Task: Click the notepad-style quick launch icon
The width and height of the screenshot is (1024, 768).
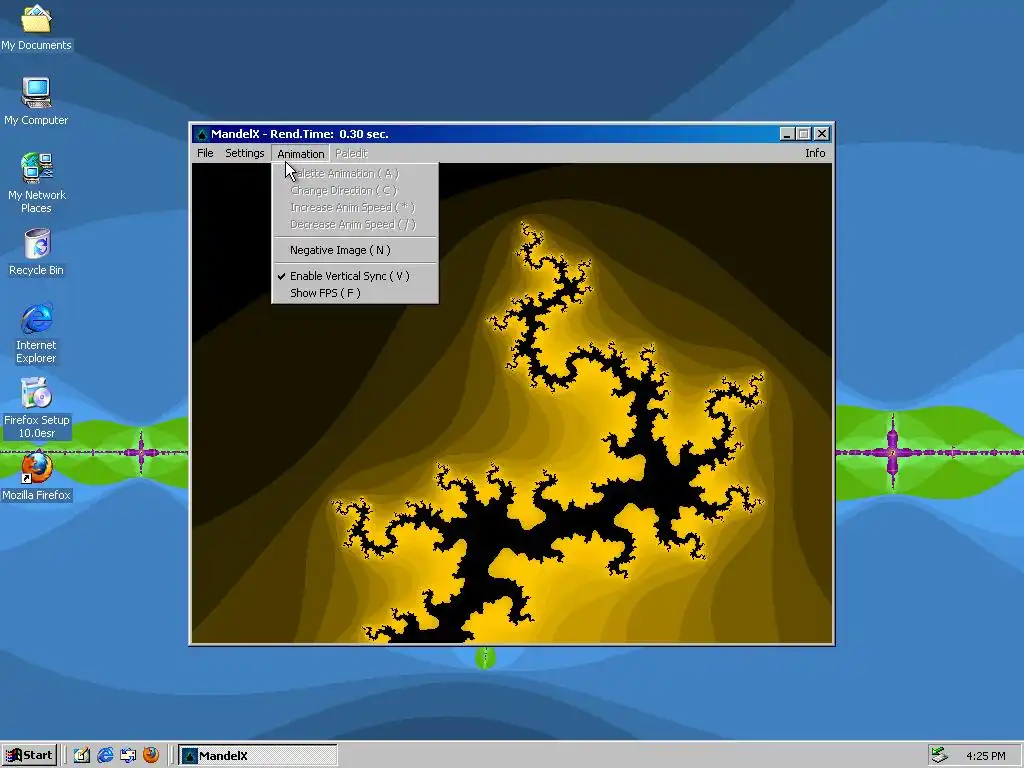Action: (x=82, y=755)
